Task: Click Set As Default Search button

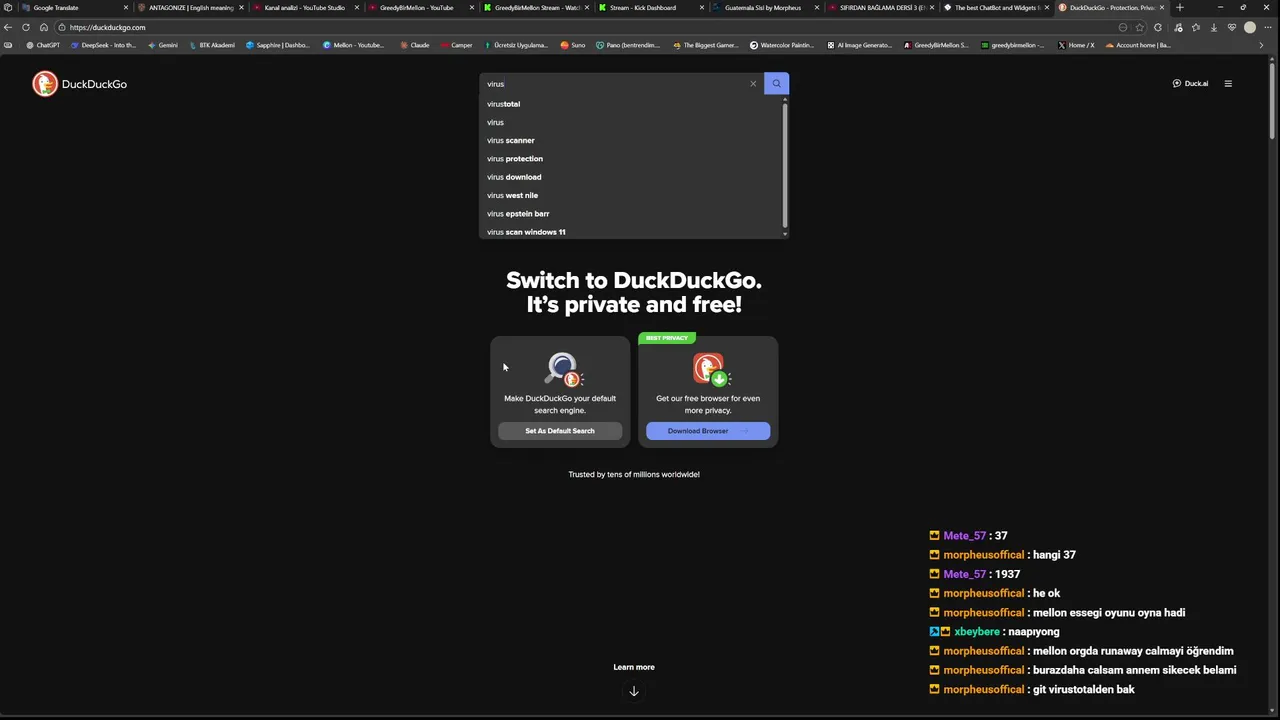Action: point(560,431)
